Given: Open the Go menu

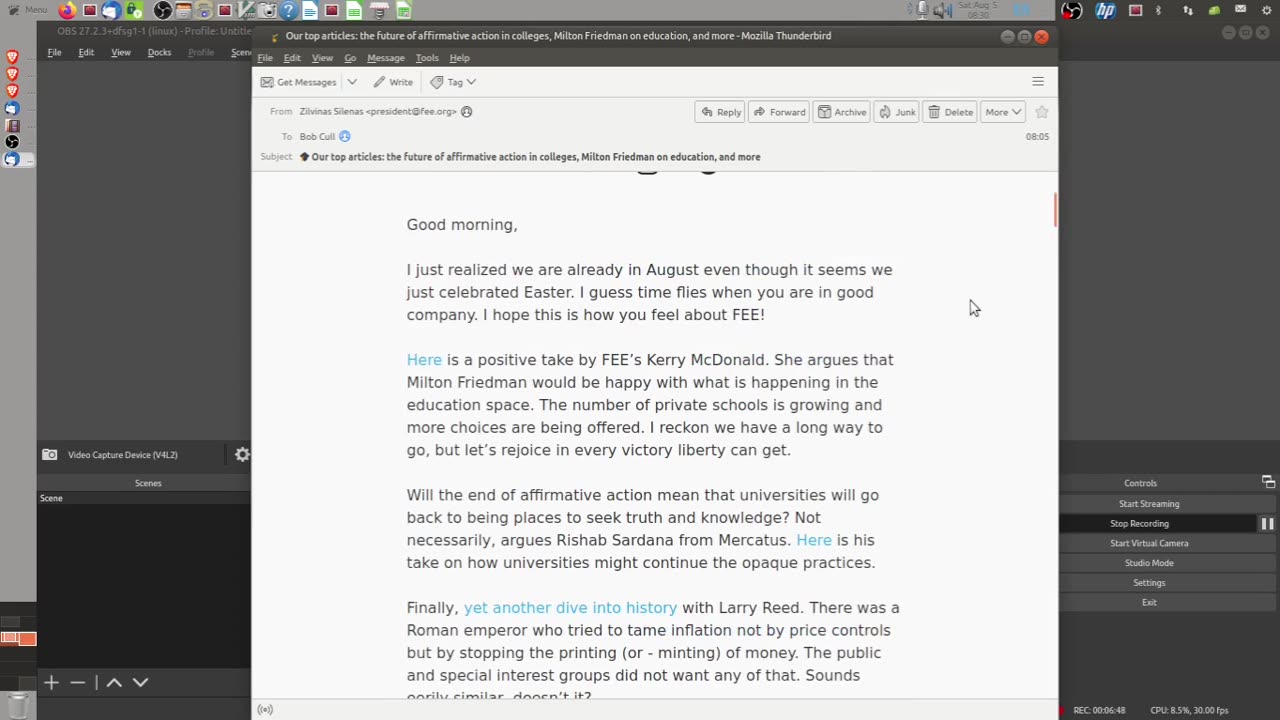Looking at the screenshot, I should 350,58.
